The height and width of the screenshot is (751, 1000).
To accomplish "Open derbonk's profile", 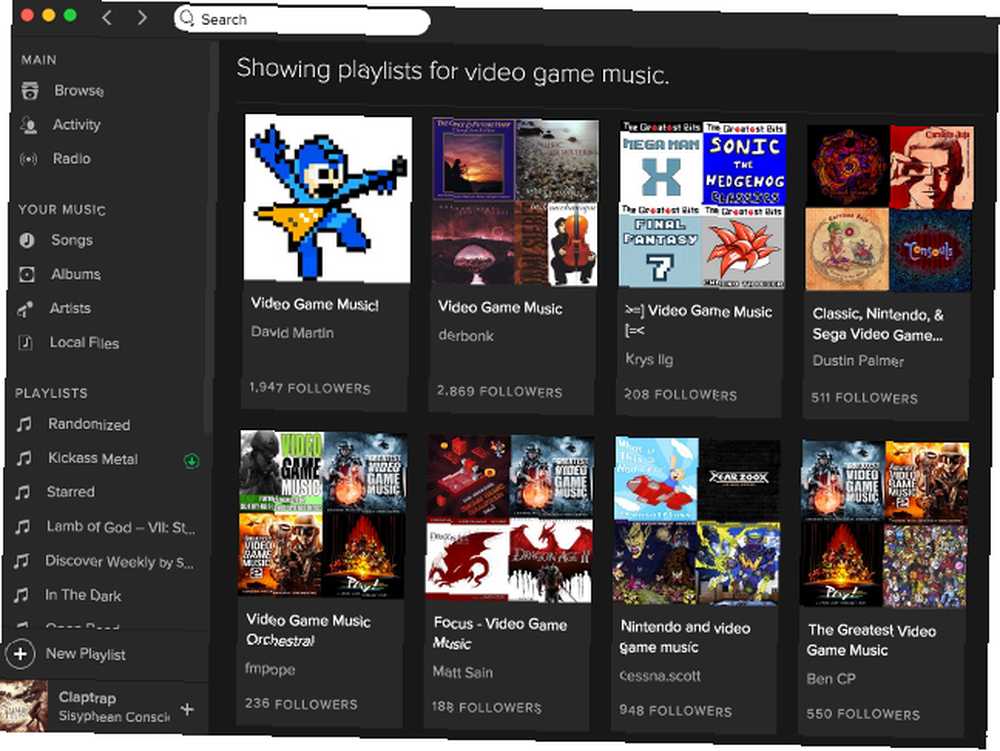I will 466,335.
